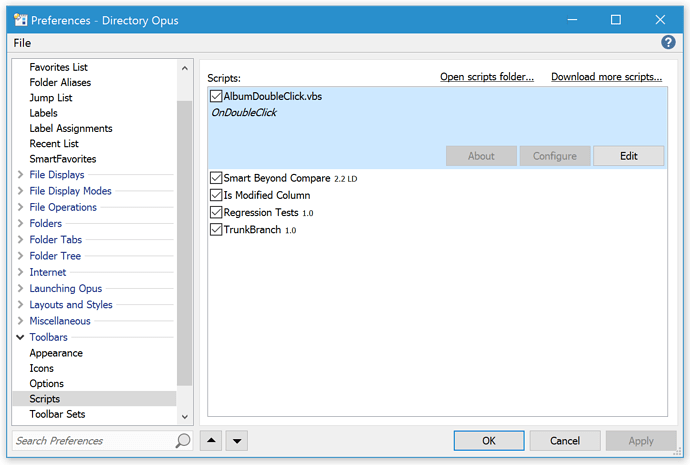Open the Appearance page under Toolbars
Screen dimensions: 690x465
[x=56, y=353]
